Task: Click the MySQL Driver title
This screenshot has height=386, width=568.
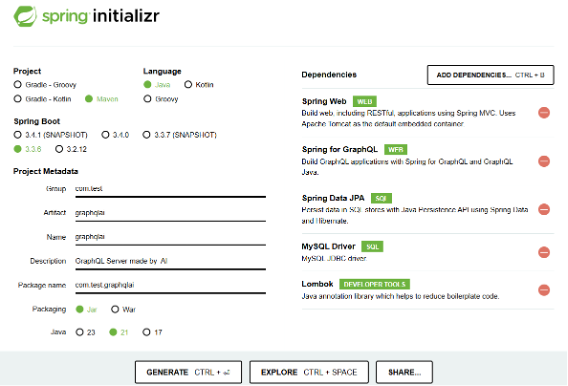Action: click(329, 247)
